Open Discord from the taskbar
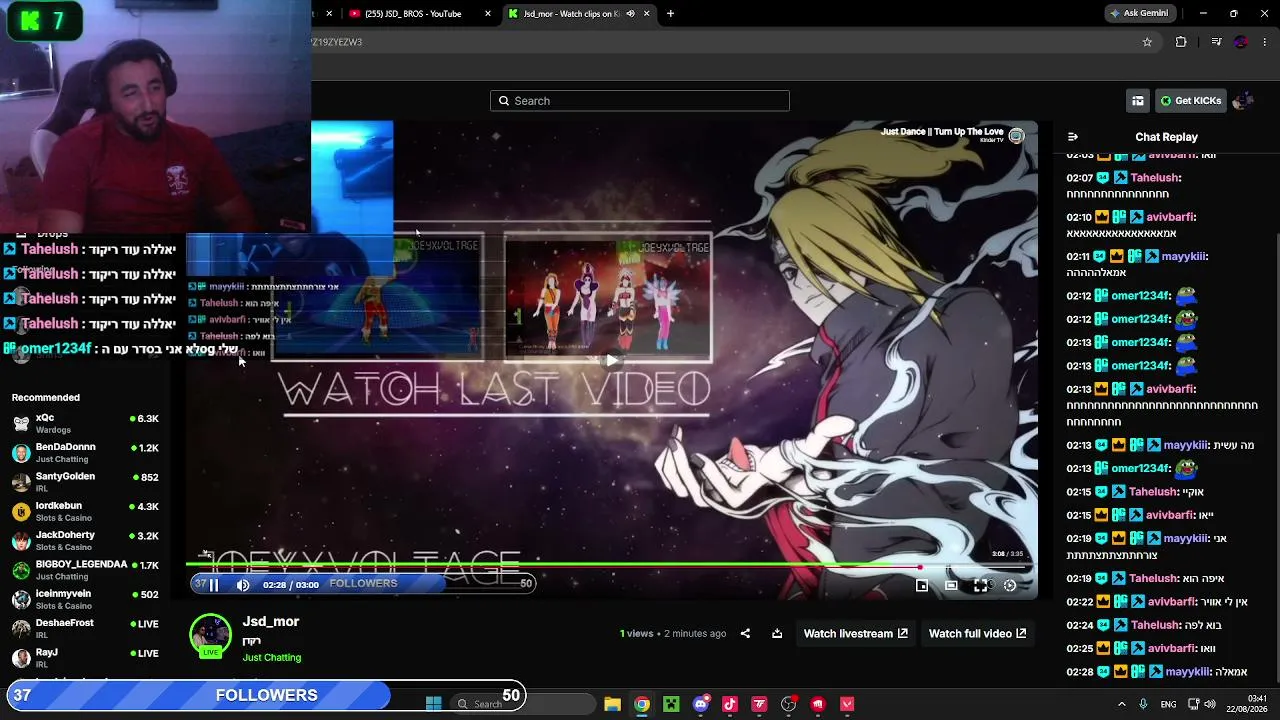This screenshot has height=720, width=1280. [701, 704]
